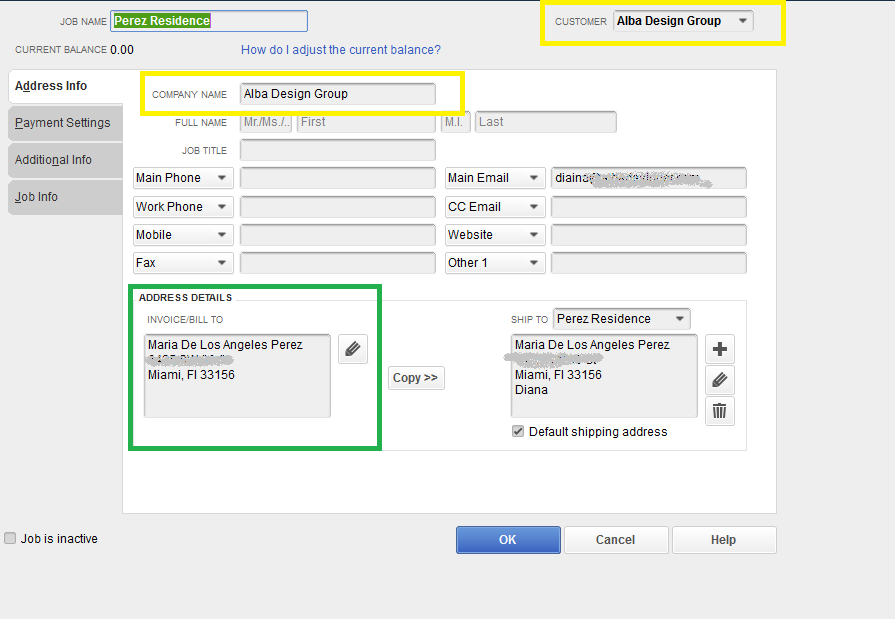Open the Other 1 type dropdown

pyautogui.click(x=495, y=263)
